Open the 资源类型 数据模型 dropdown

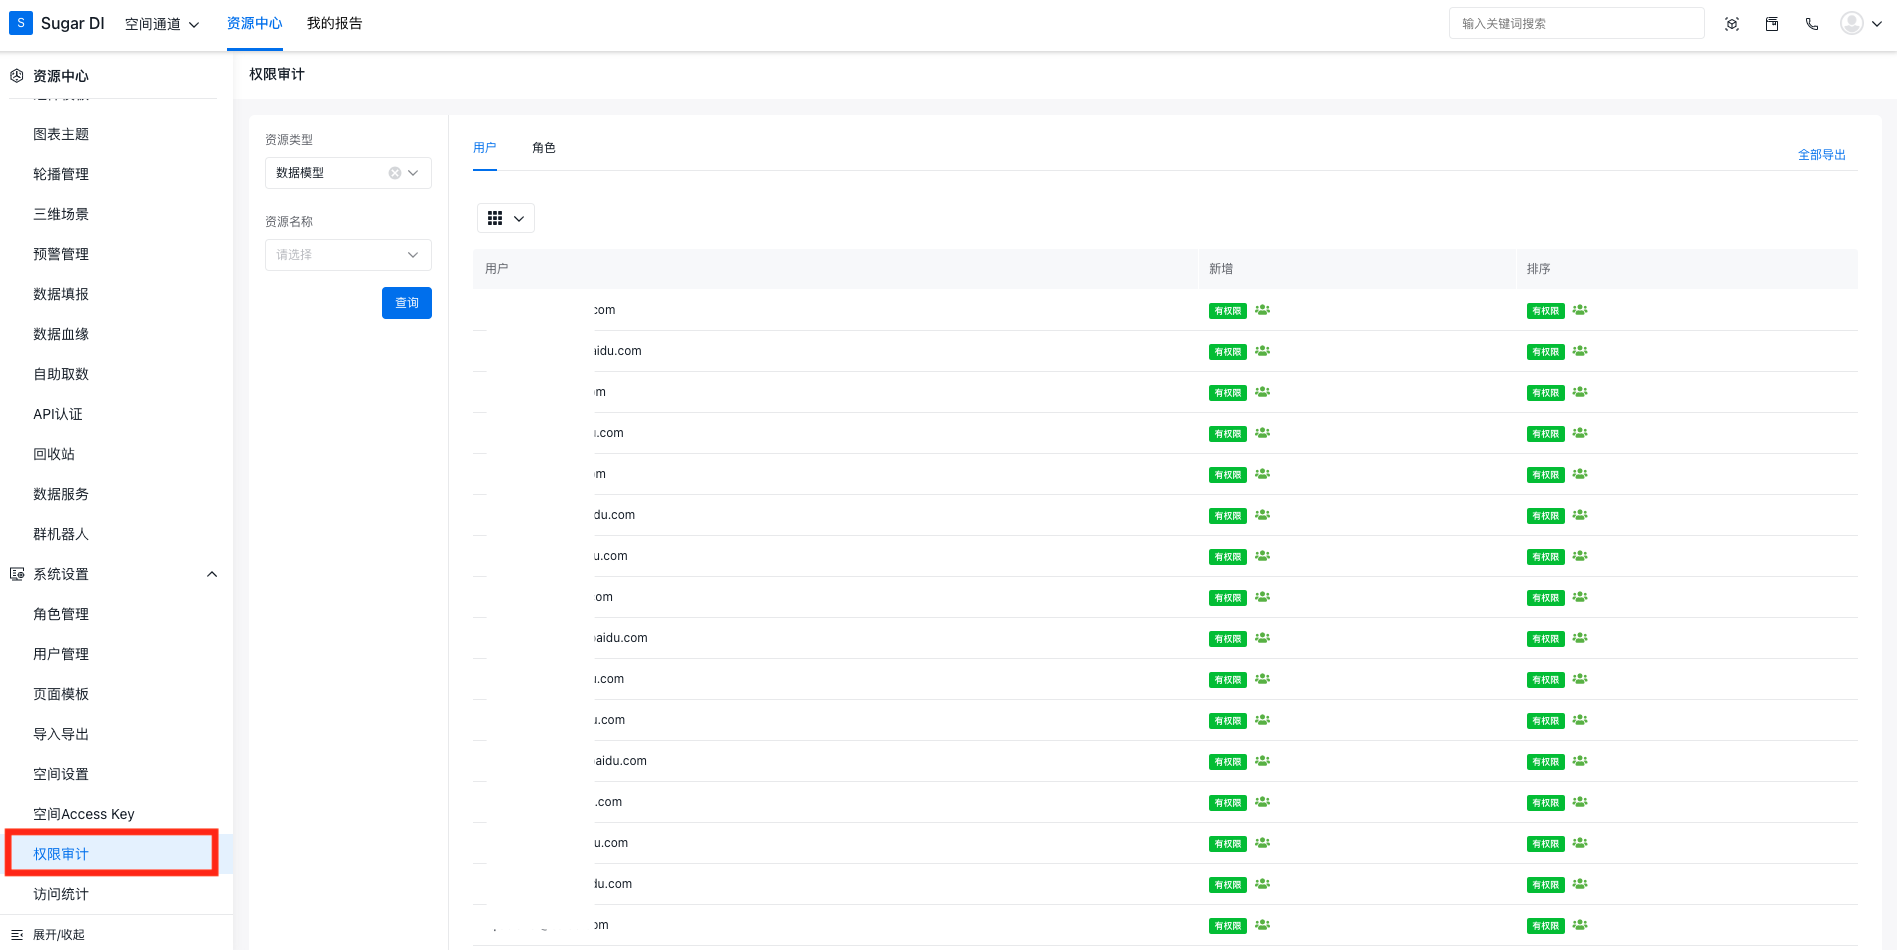[x=348, y=173]
